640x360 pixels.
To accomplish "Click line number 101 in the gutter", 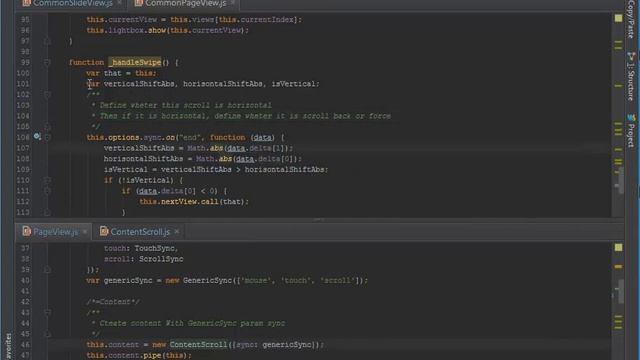I will point(23,84).
